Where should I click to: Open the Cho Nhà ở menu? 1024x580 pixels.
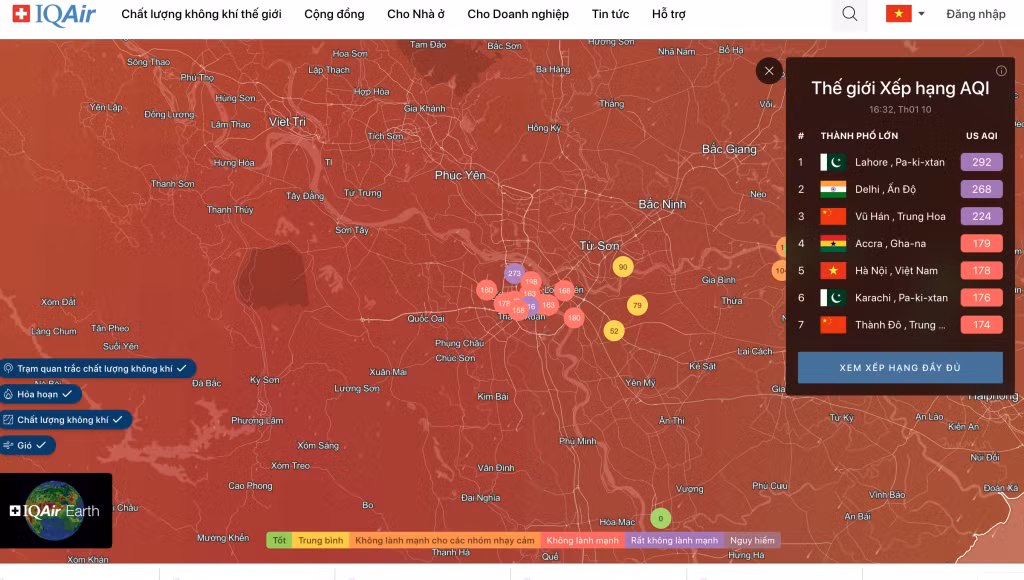[x=415, y=14]
